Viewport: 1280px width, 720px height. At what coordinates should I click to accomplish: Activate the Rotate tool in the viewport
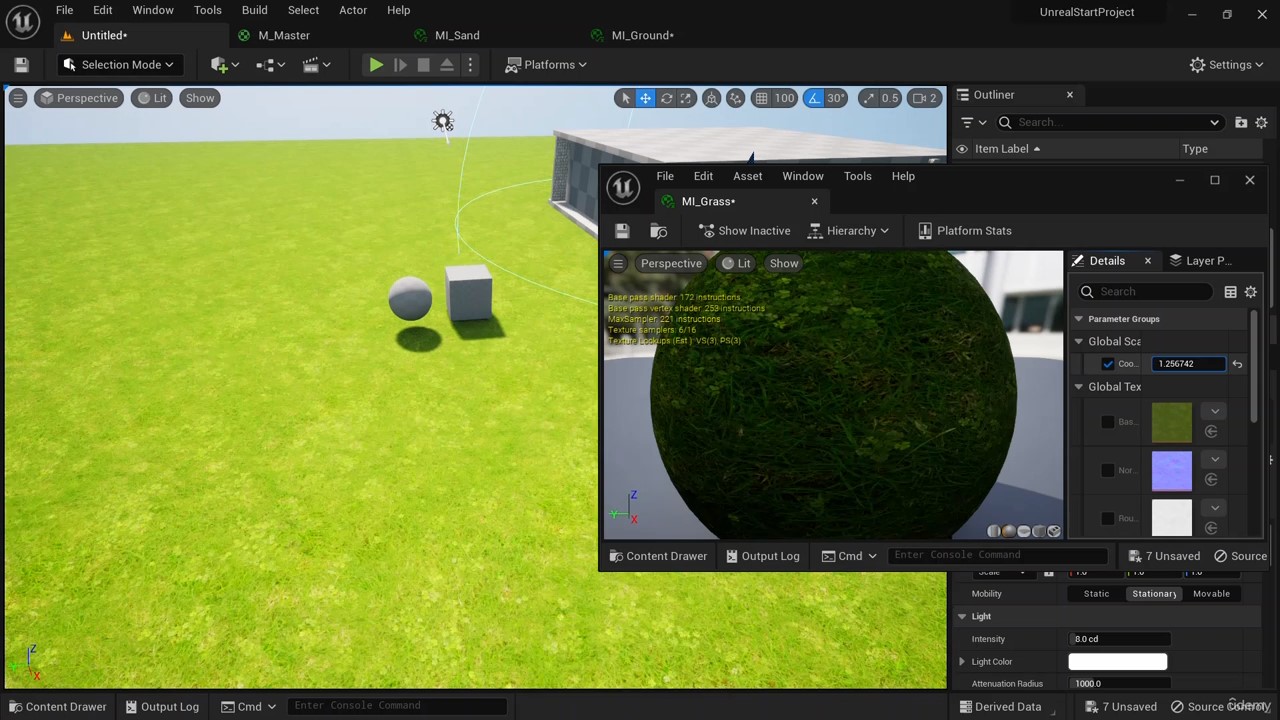tap(666, 98)
